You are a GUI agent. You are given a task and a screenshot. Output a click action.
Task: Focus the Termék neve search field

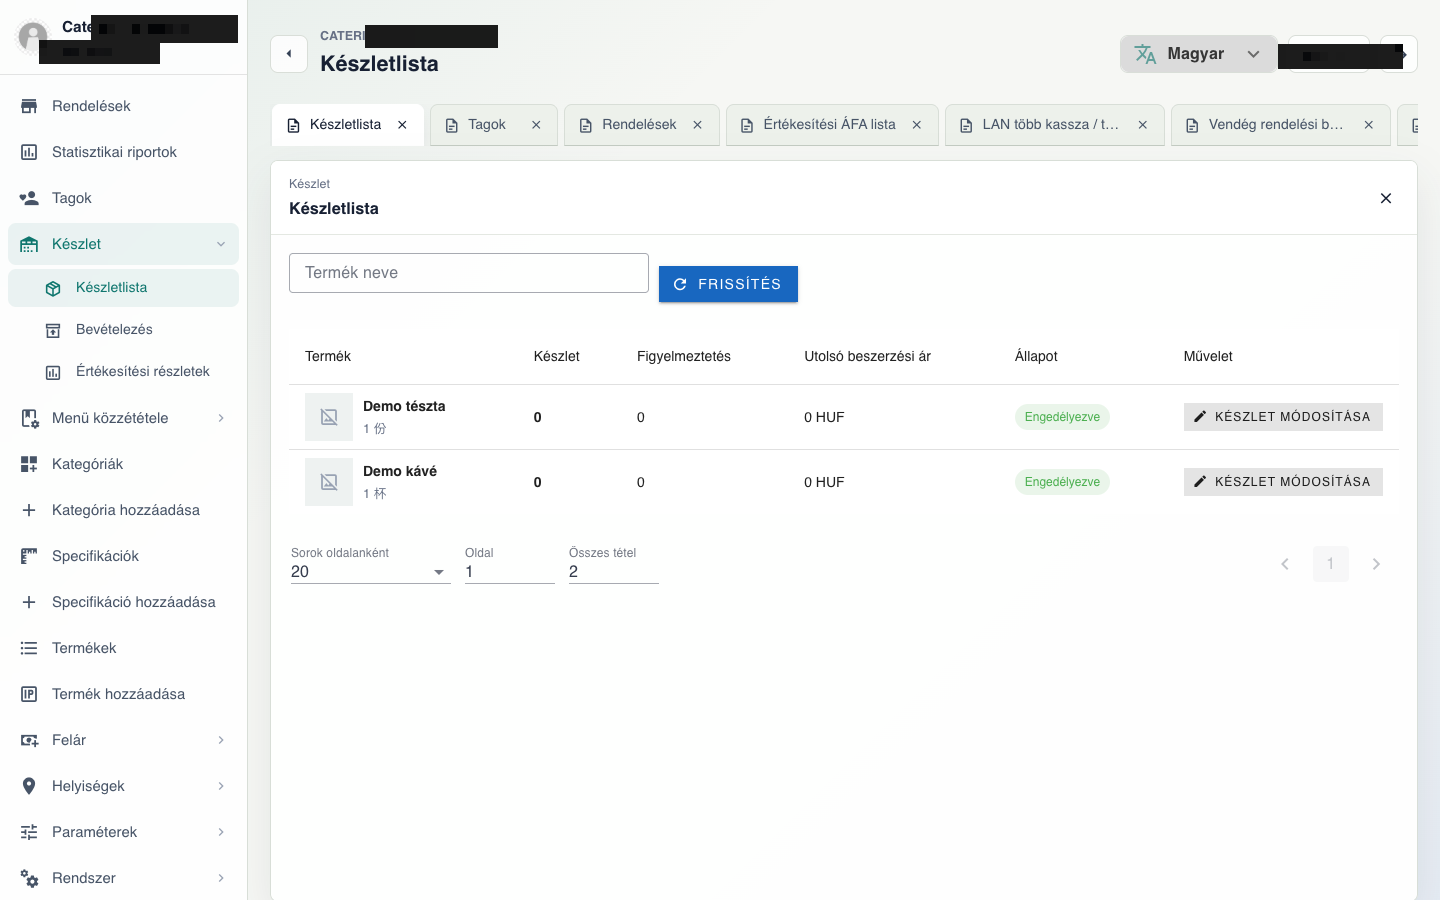(x=469, y=273)
